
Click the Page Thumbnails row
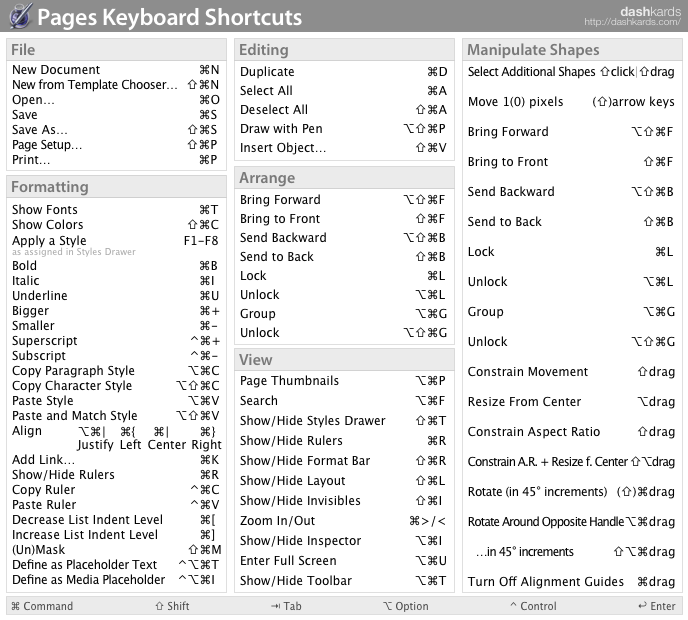tap(344, 381)
